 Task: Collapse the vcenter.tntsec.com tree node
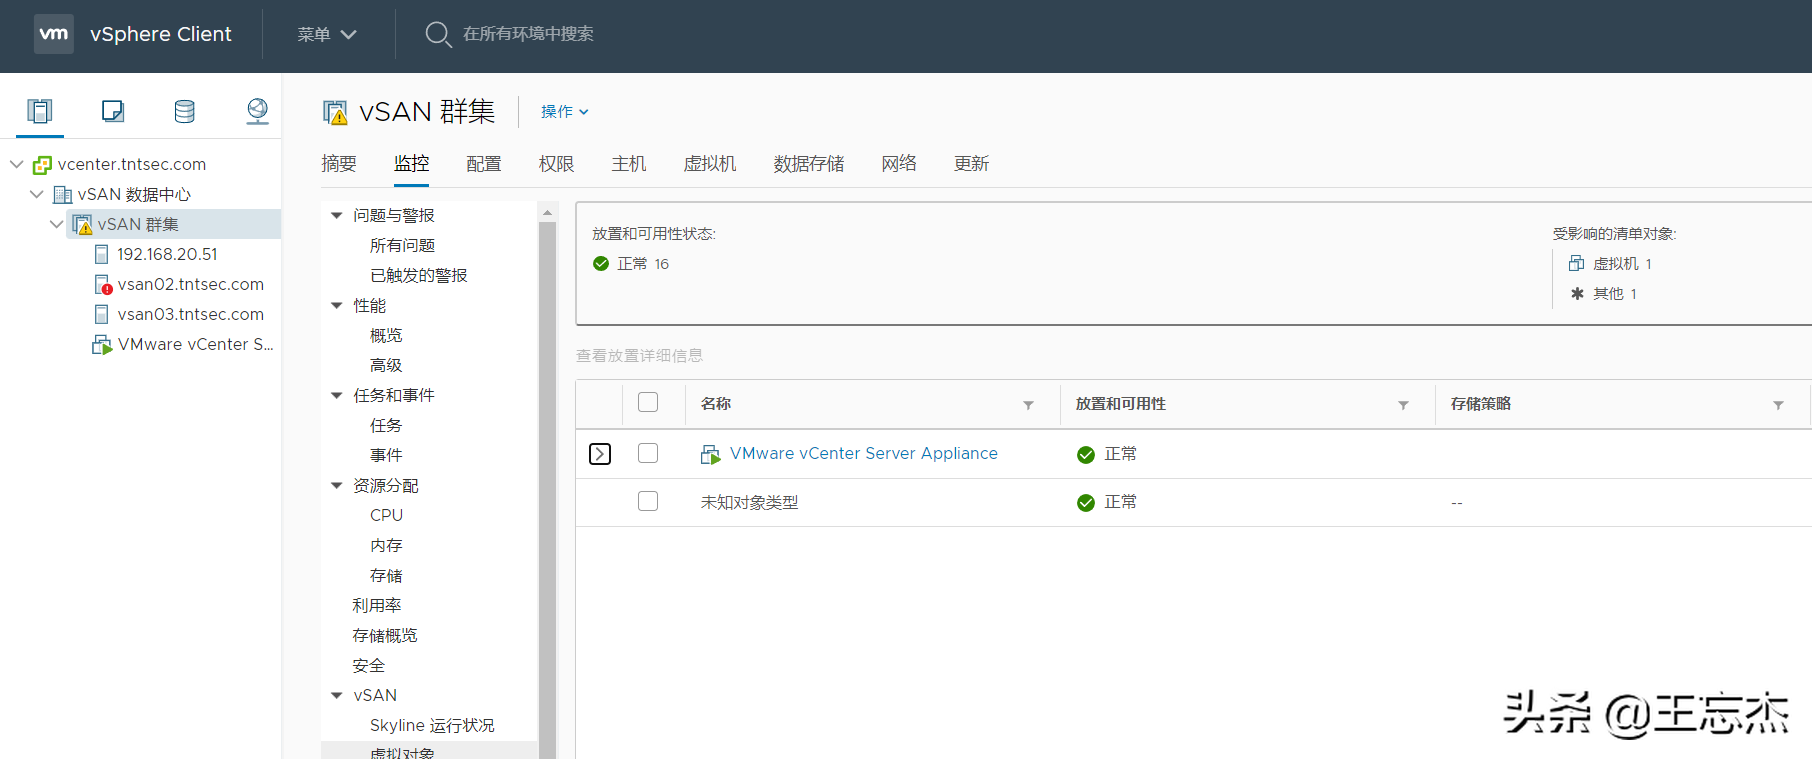[x=16, y=164]
